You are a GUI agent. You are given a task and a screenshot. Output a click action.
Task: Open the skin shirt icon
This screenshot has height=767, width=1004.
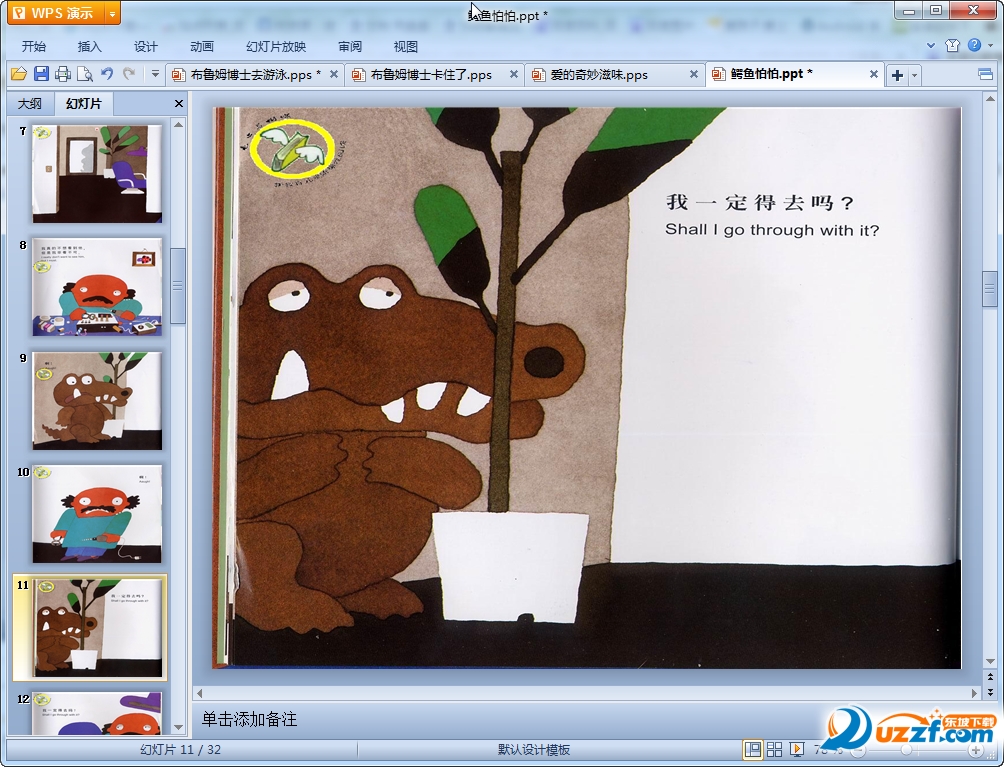click(952, 45)
